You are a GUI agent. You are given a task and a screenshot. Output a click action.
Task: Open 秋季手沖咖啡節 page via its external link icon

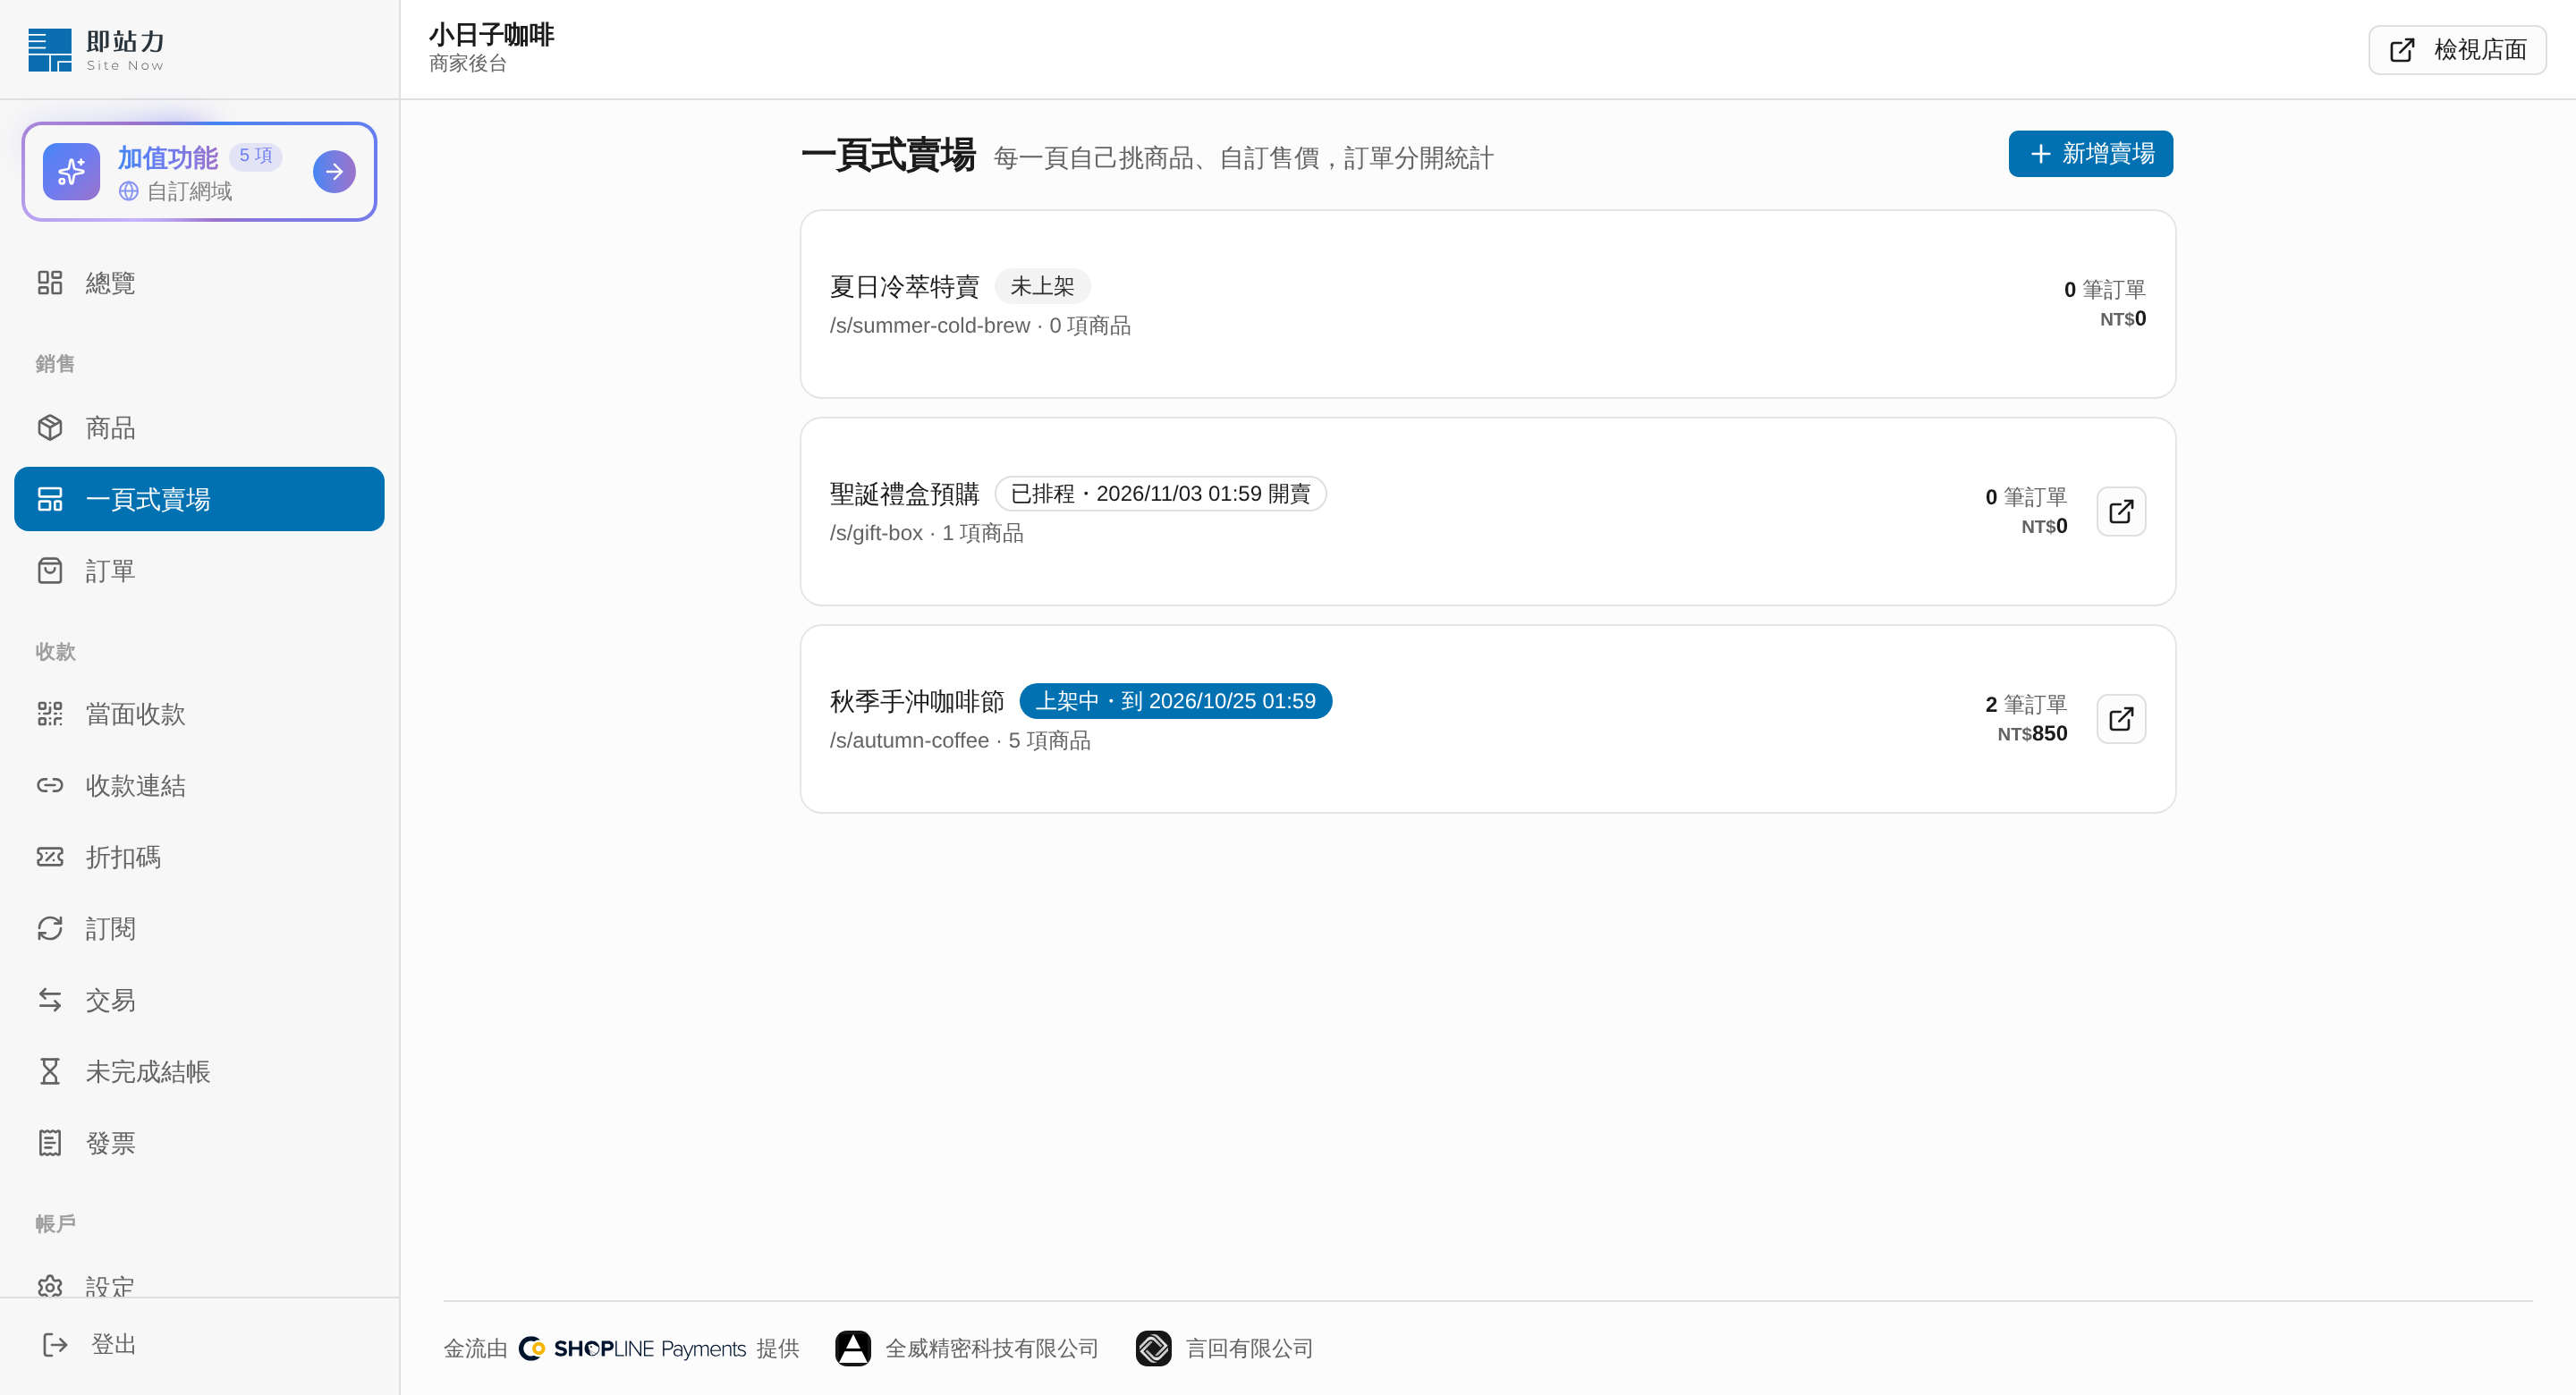(x=2121, y=719)
